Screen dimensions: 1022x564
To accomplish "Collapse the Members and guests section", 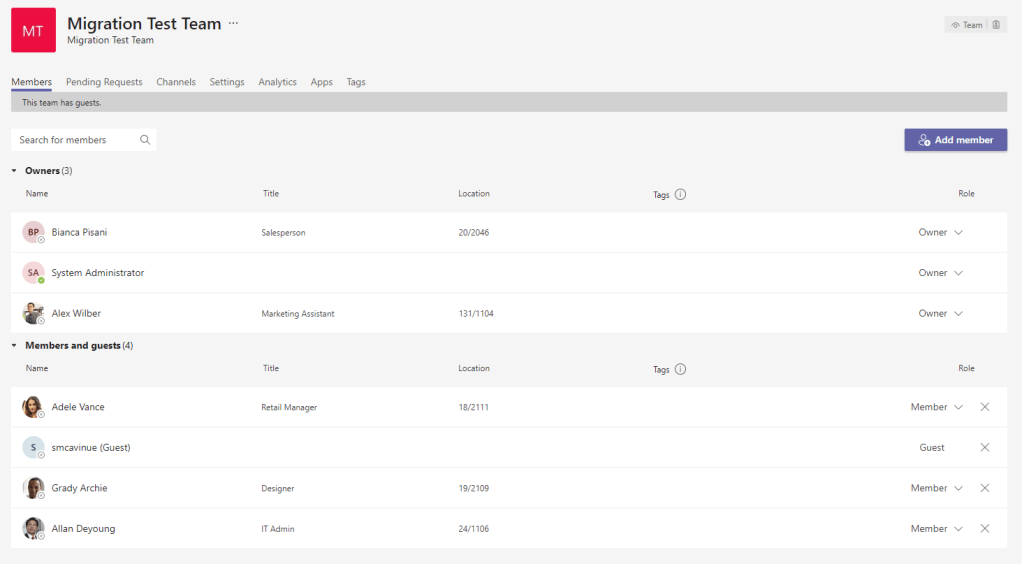I will point(15,346).
